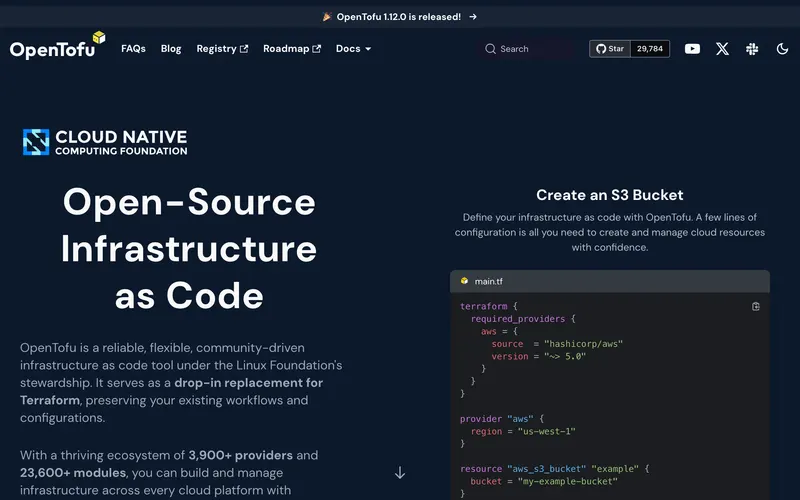Click the 'Create an S3 Bucket' heading
Screen dimensions: 800x500
(x=610, y=195)
